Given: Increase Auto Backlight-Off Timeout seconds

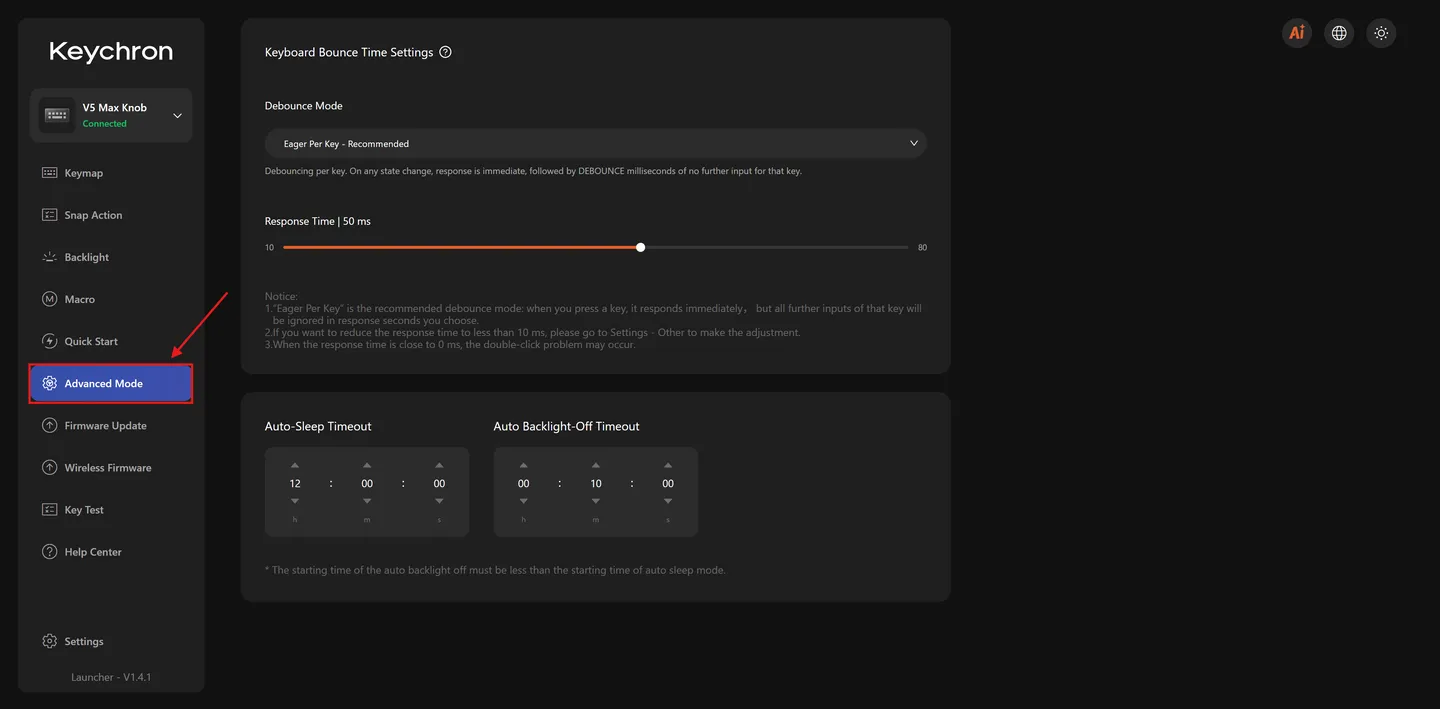Looking at the screenshot, I should click(668, 465).
